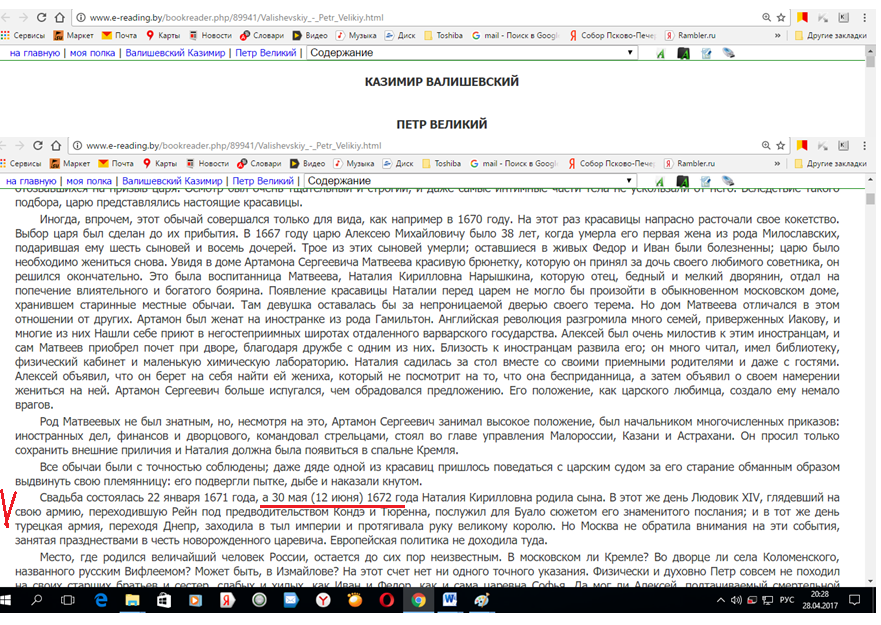Expand the Содержание dropdown in the upper reader bar
Screen dimensions: 881x625
(x=472, y=53)
